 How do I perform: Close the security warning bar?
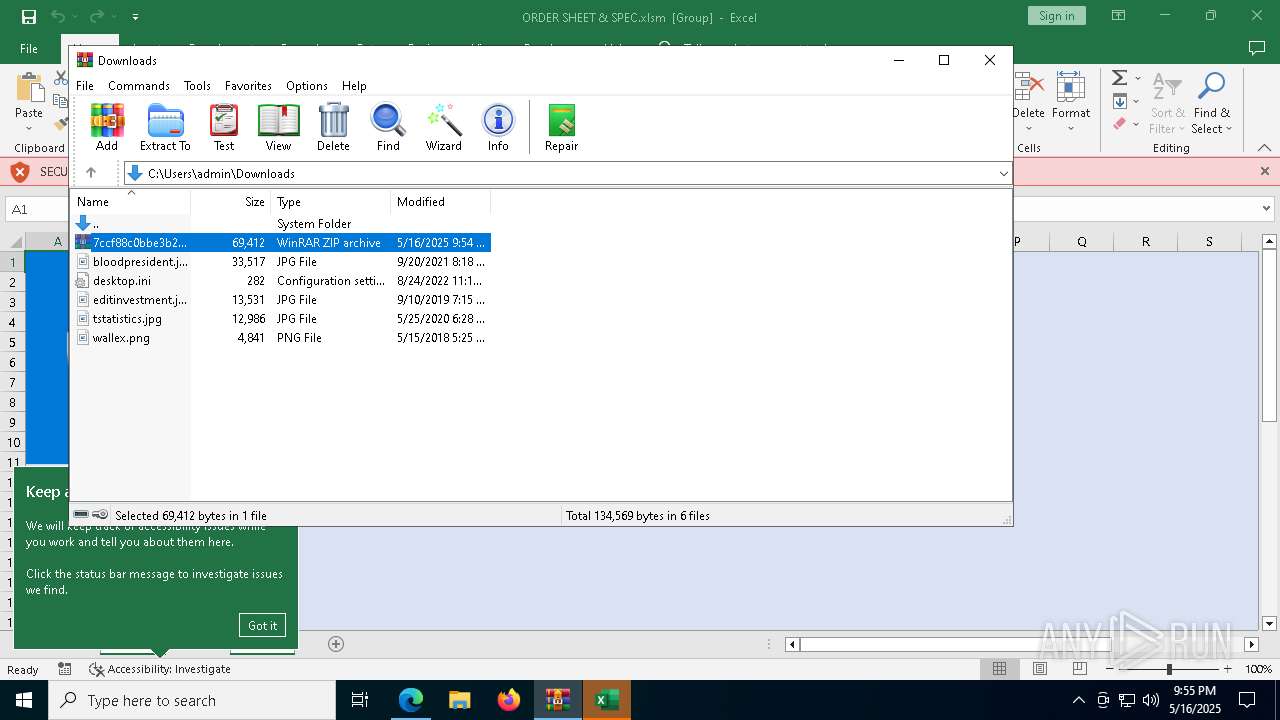point(1265,172)
